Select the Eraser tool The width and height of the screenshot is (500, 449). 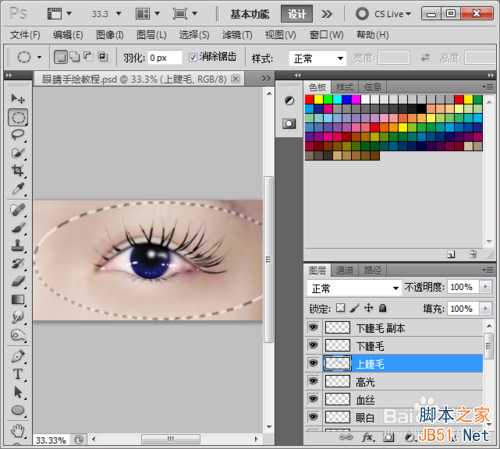pos(18,282)
